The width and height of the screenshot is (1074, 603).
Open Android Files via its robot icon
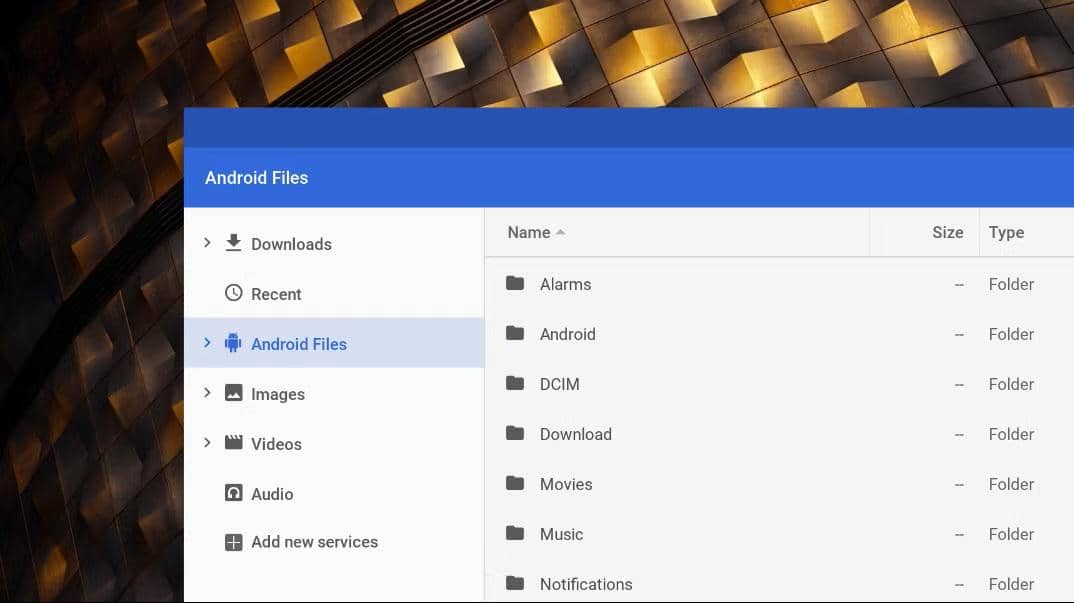[x=232, y=343]
